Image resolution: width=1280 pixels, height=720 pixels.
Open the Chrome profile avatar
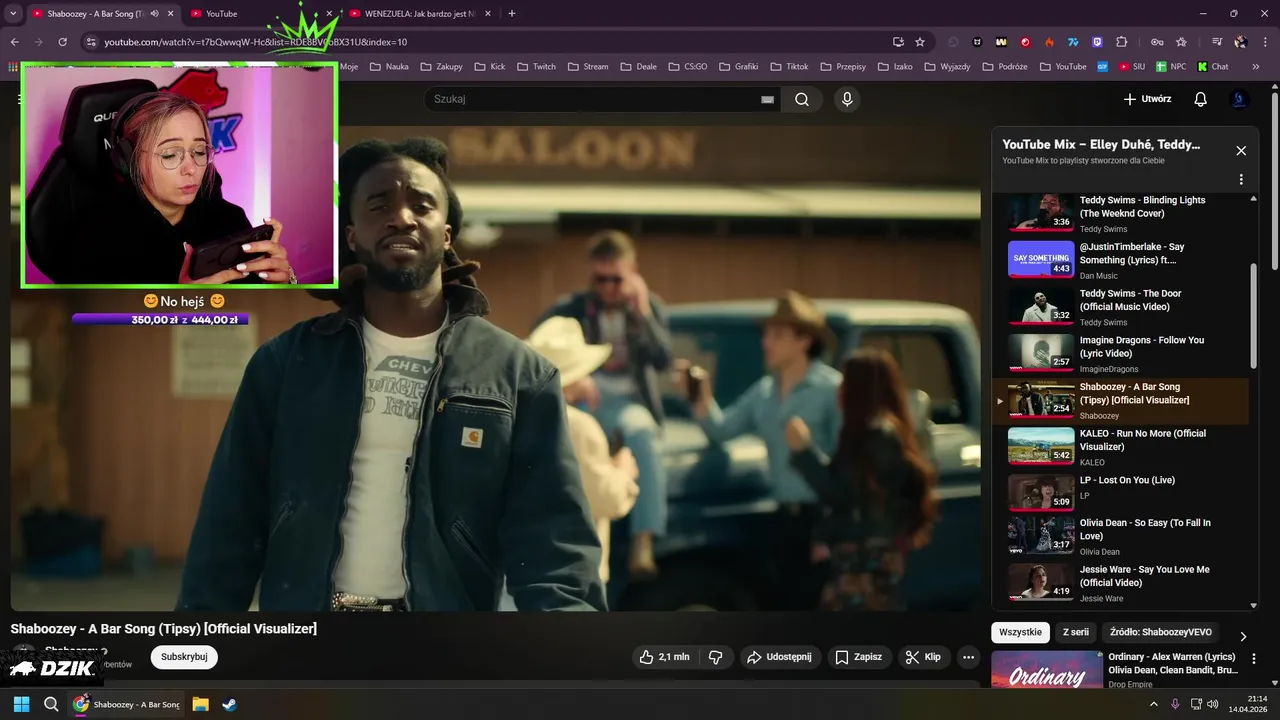click(1241, 42)
